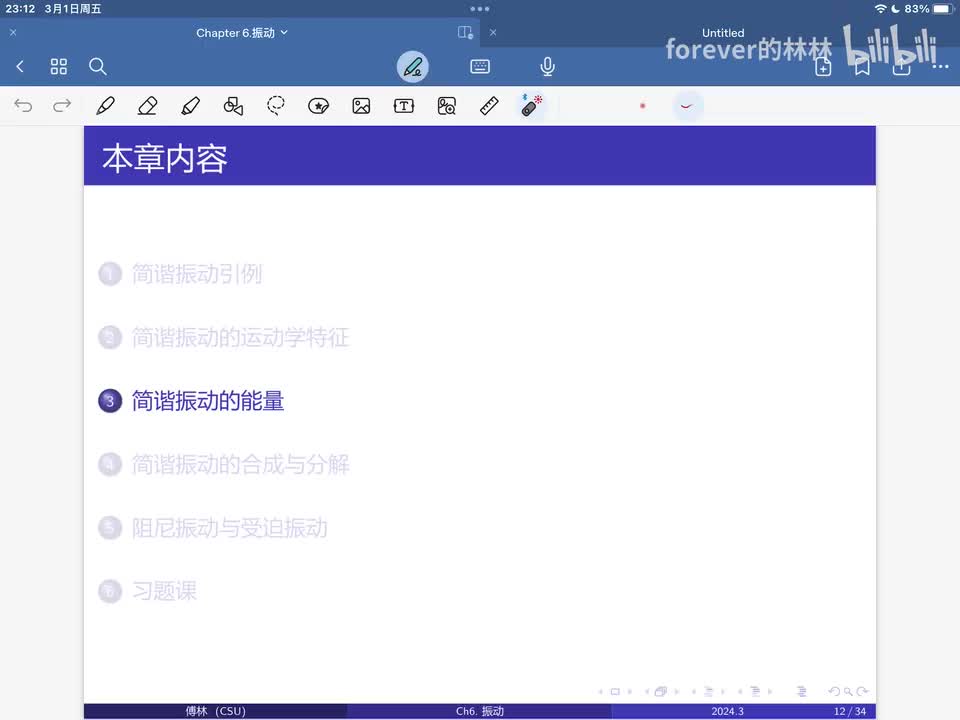The image size is (960, 720).
Task: Jump to section 简谐振动的能量
Action: pyautogui.click(x=208, y=401)
